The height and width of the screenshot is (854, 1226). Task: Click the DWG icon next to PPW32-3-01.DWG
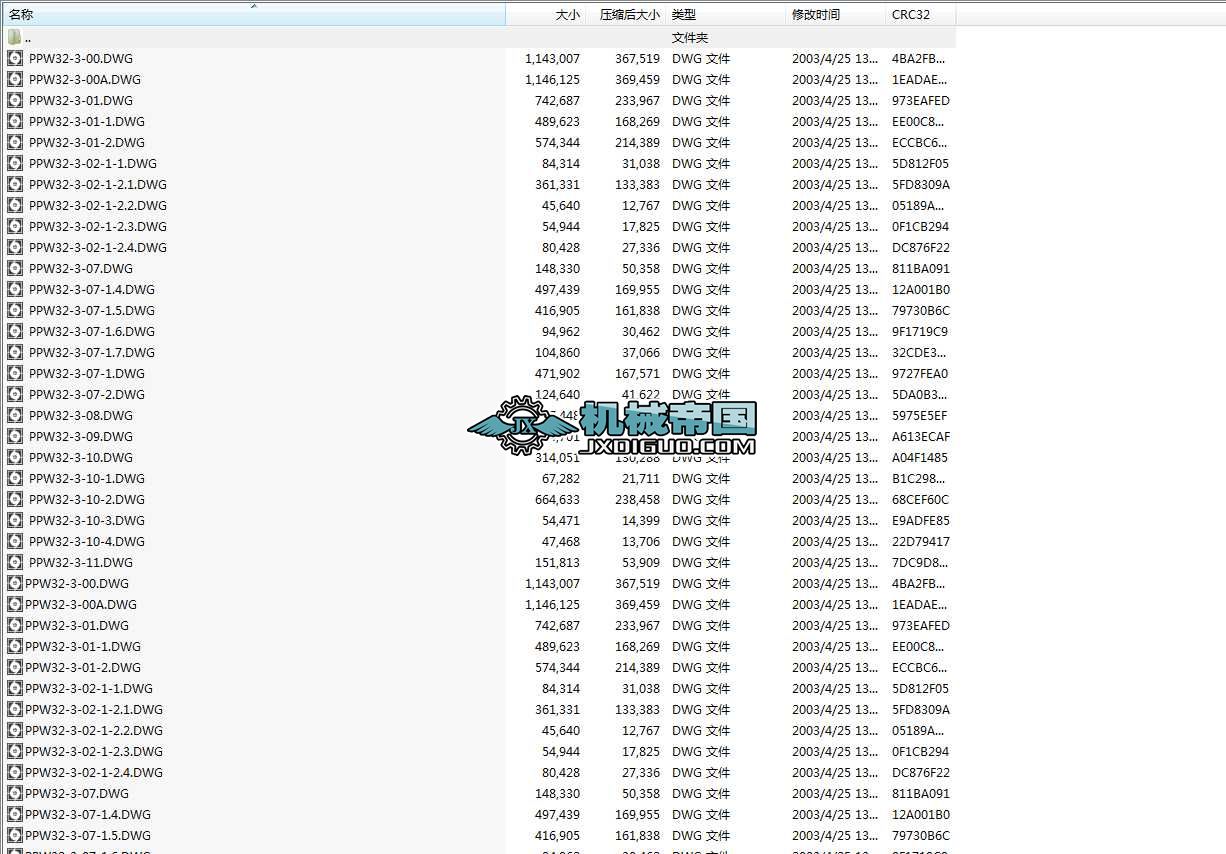(x=14, y=100)
